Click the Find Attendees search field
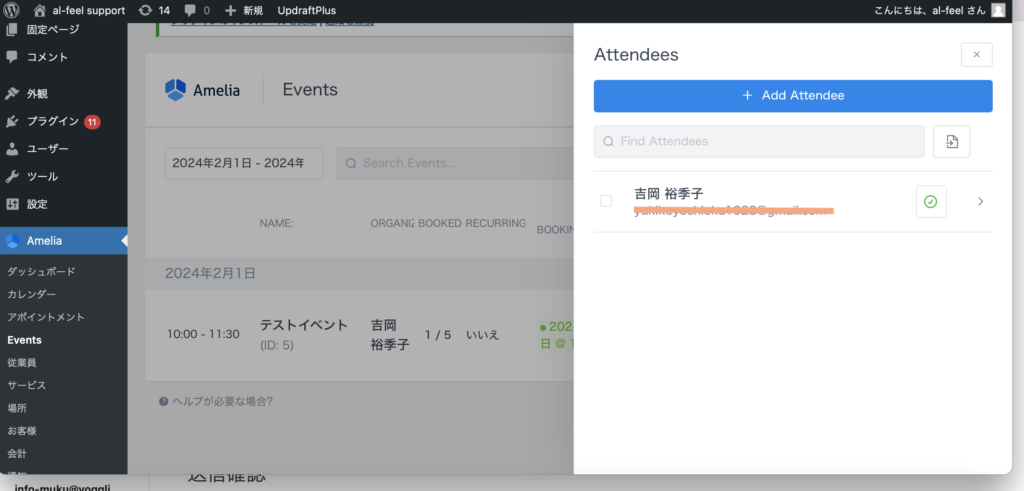This screenshot has width=1024, height=491. tap(760, 142)
